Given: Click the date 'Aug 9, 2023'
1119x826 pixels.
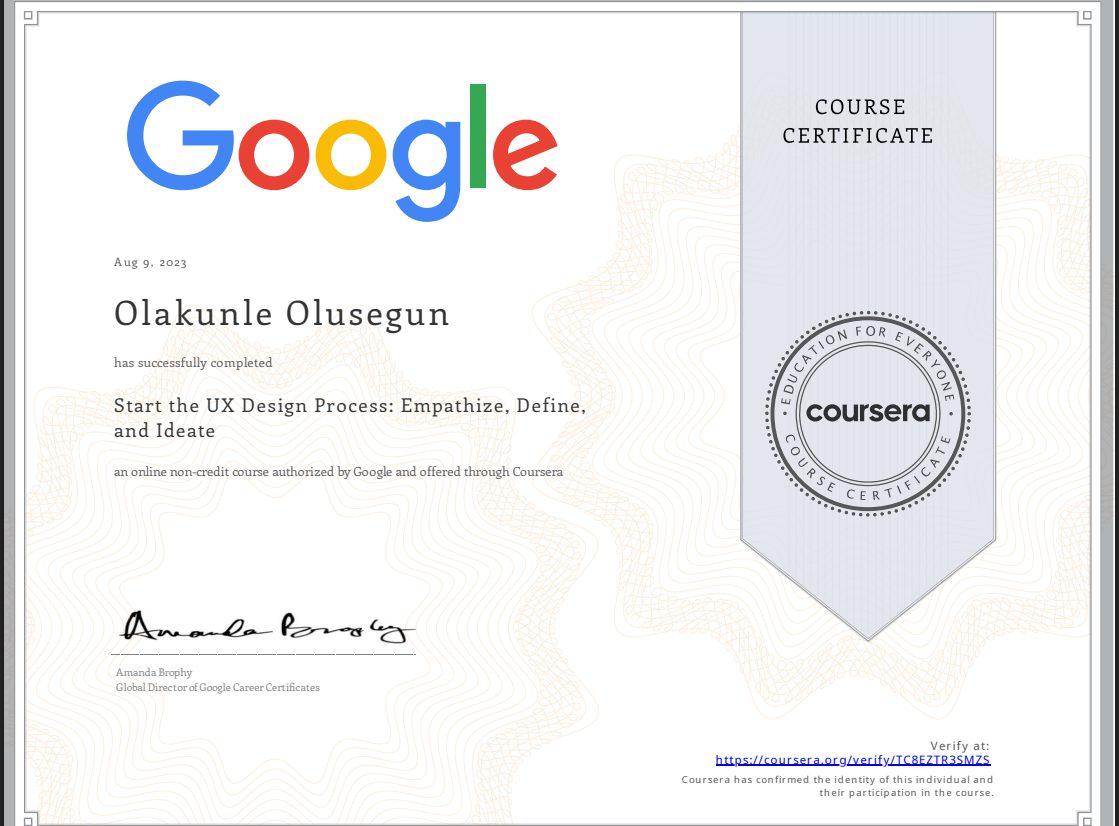Looking at the screenshot, I should (x=151, y=263).
